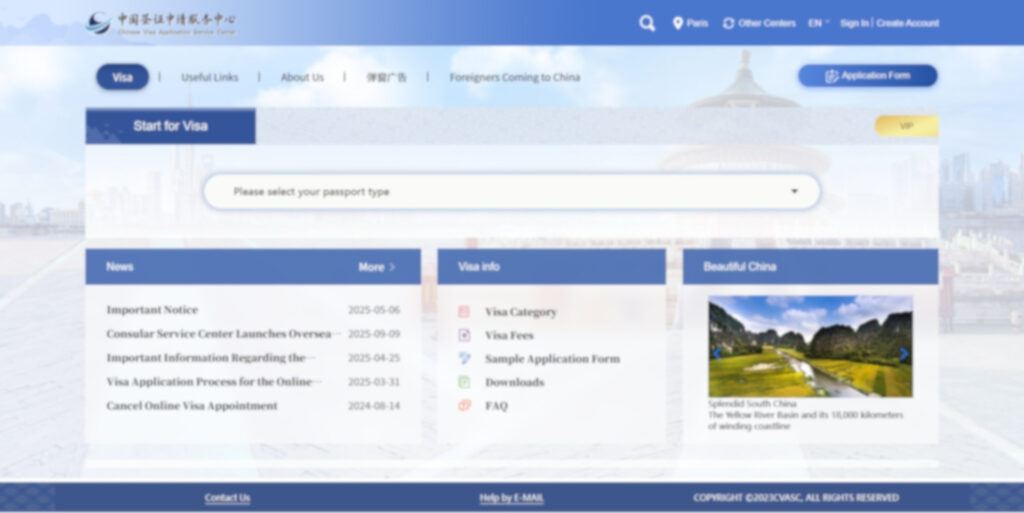Screen dimensions: 1024x513
Task: Open the Visa Fees link
Action: (x=509, y=335)
